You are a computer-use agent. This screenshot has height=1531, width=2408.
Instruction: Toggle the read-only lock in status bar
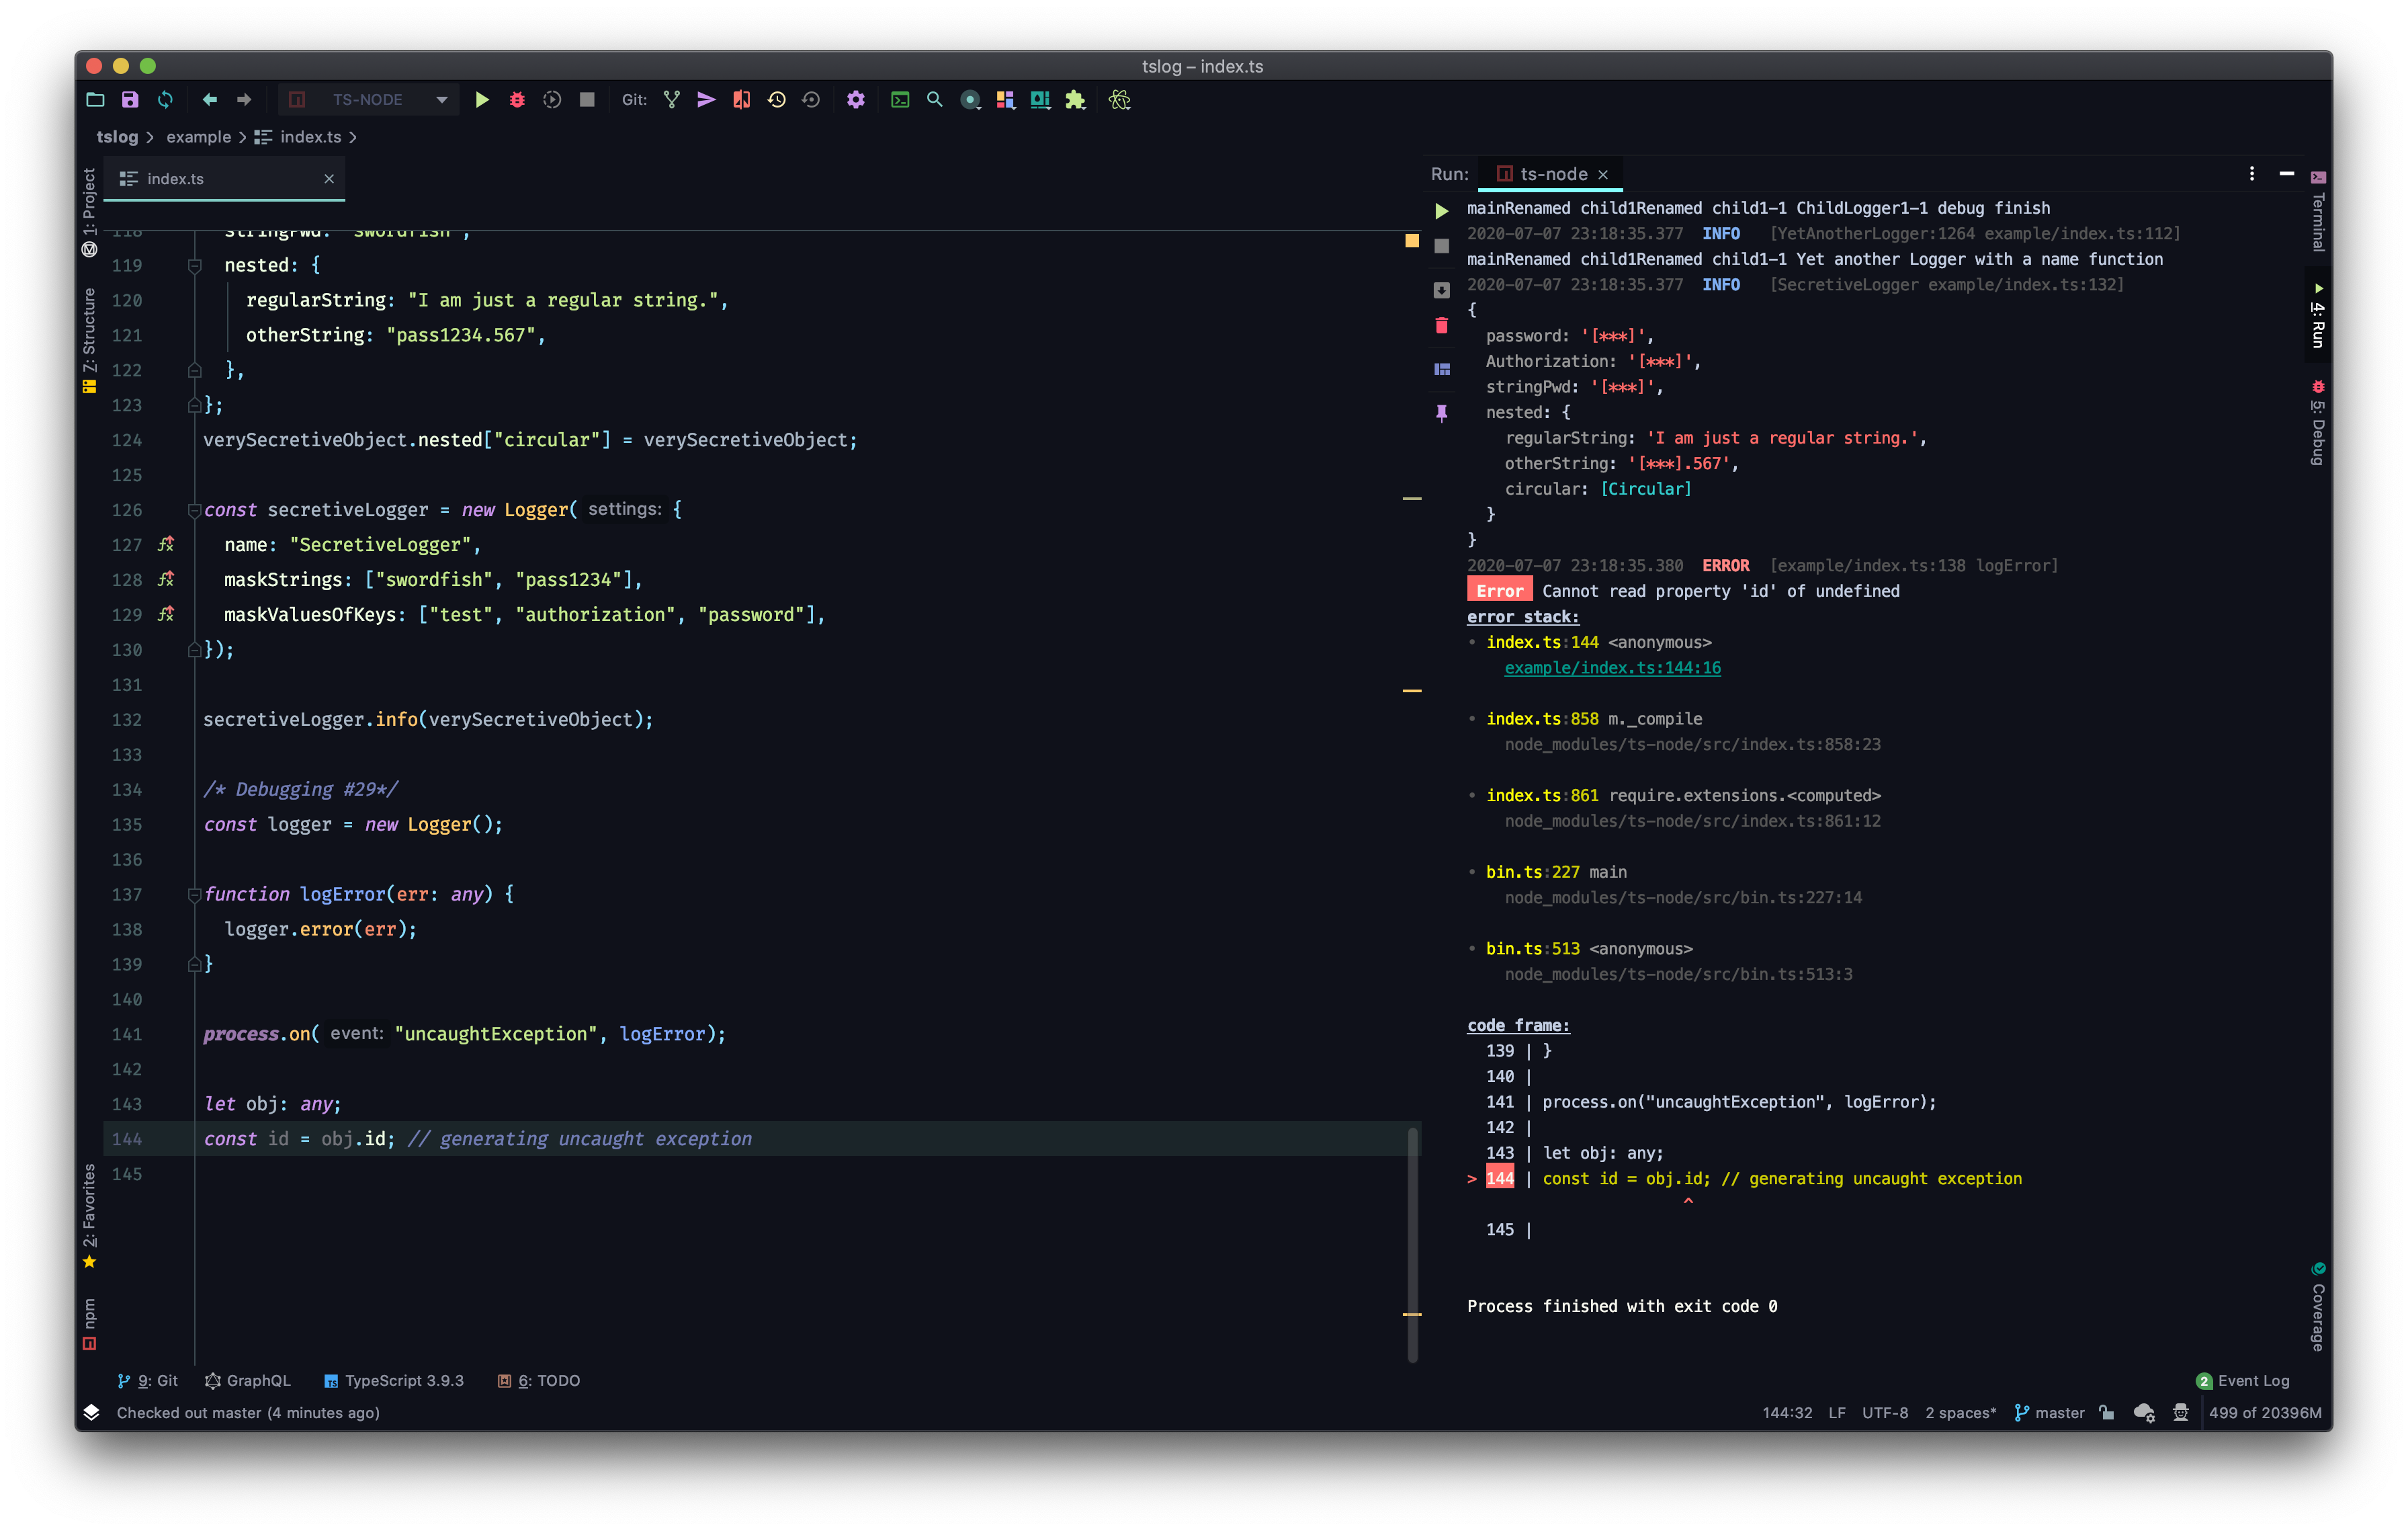(x=2106, y=1413)
